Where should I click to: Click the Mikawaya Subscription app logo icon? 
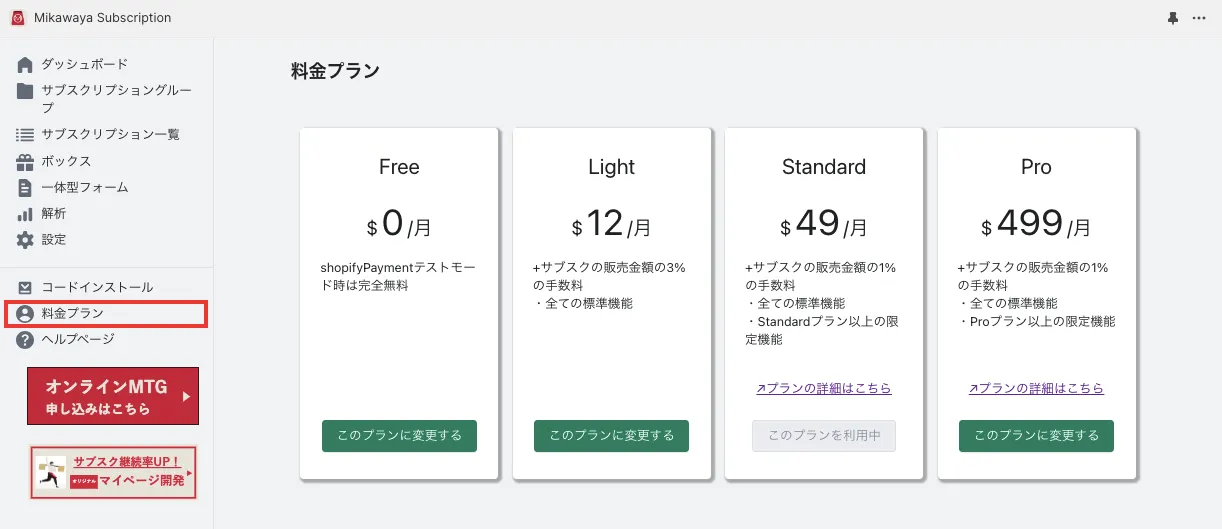17,17
